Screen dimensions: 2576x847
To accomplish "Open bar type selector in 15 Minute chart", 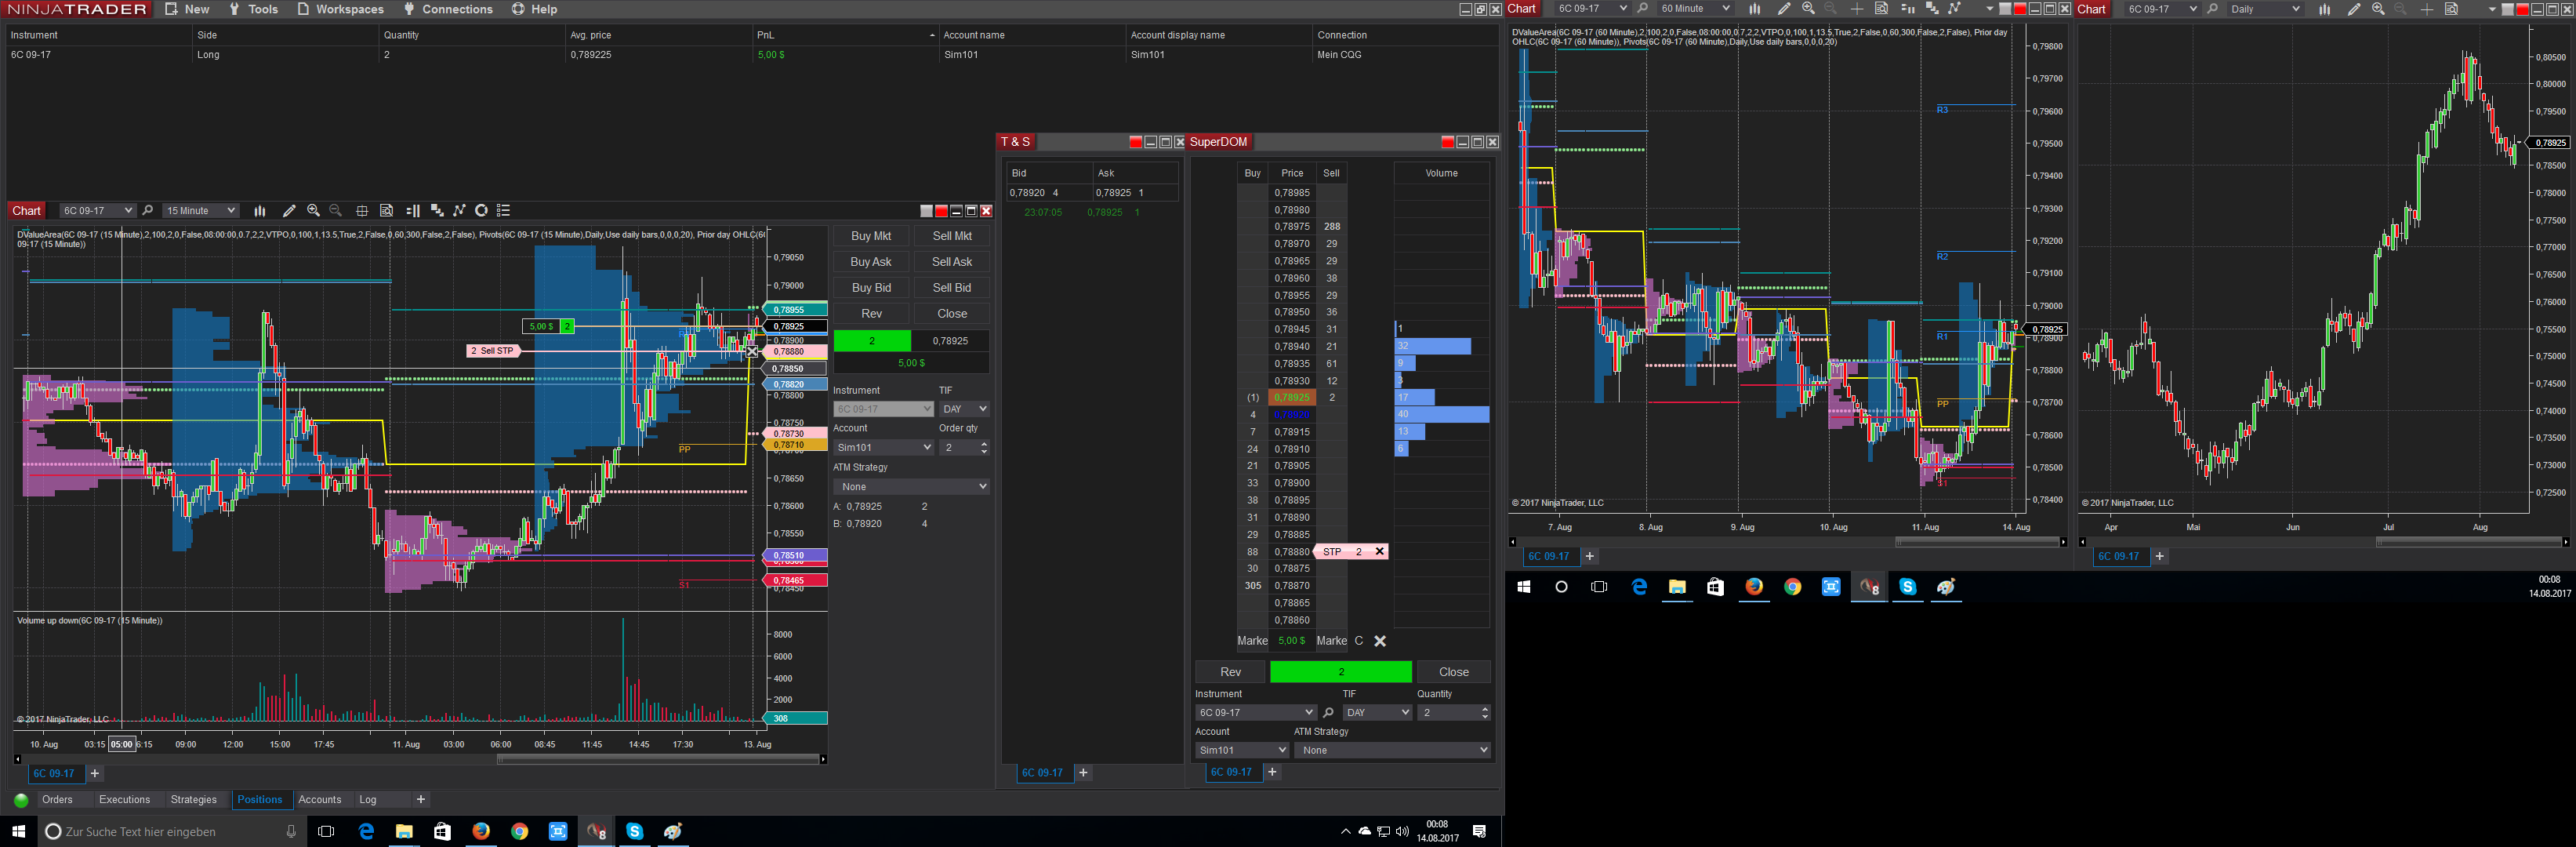I will click(x=260, y=211).
